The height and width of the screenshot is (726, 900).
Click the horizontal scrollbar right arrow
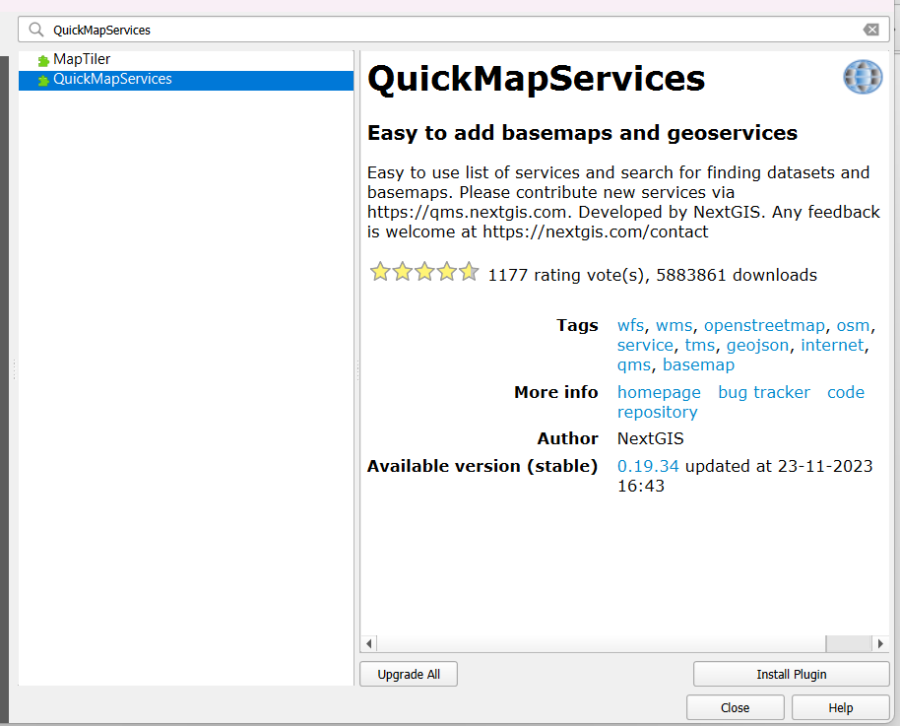[x=880, y=644]
